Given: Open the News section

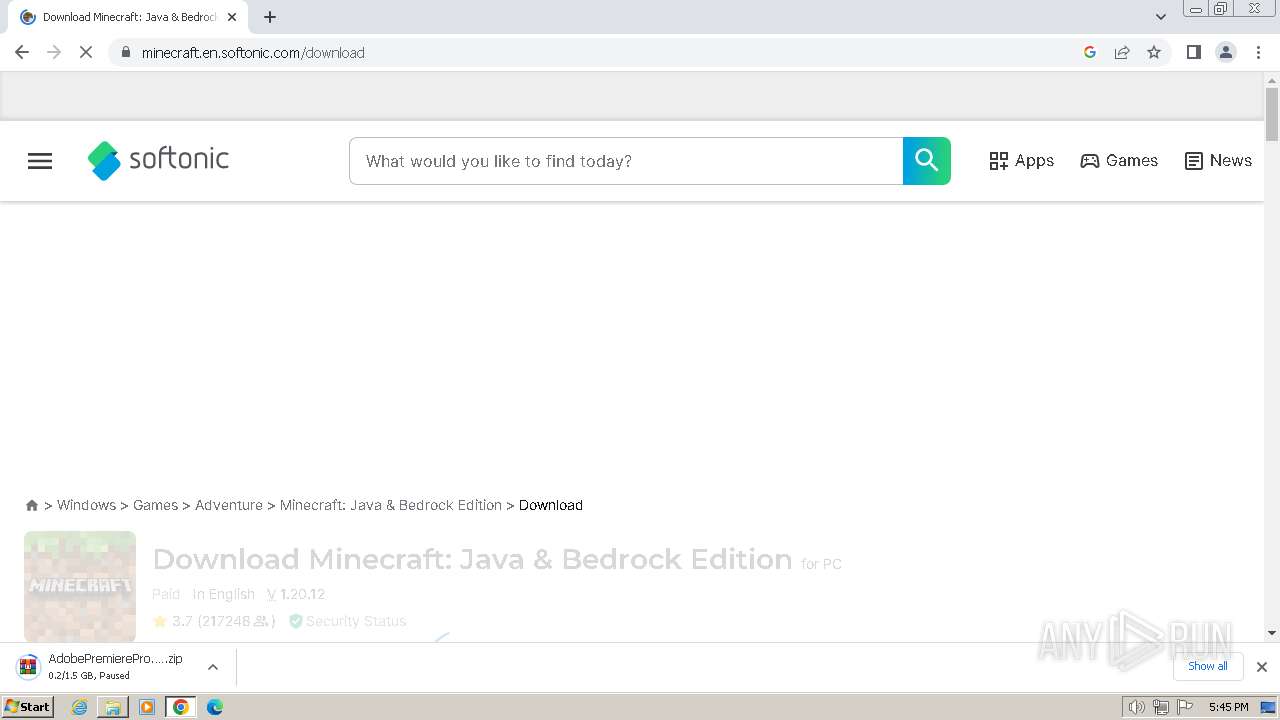Looking at the screenshot, I should [1218, 161].
